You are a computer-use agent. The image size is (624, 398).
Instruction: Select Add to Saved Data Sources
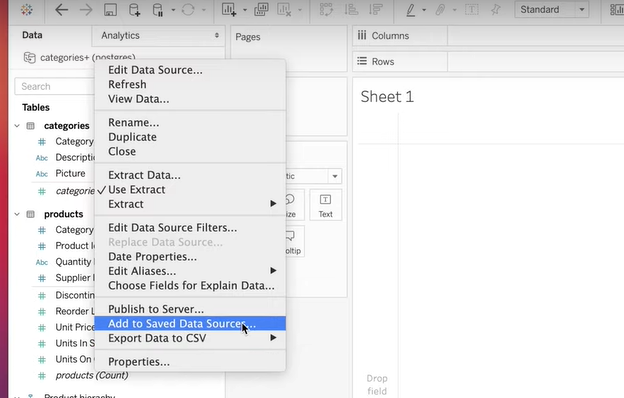coord(190,324)
